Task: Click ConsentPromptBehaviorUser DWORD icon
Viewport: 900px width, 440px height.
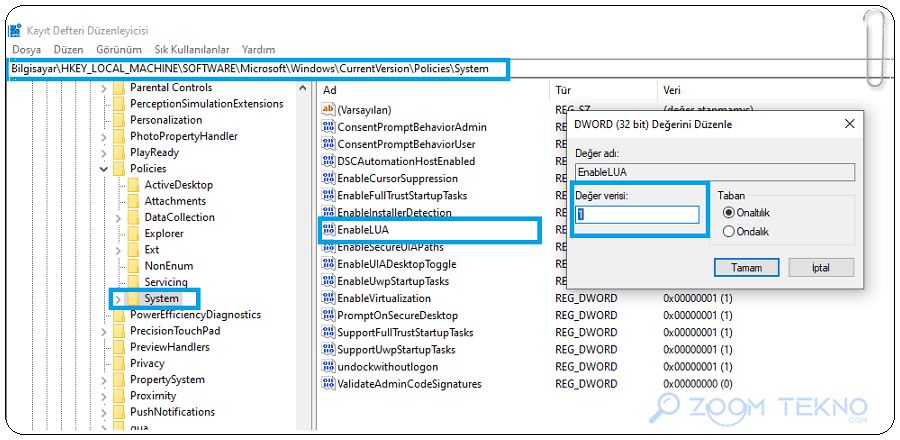Action: [x=328, y=144]
